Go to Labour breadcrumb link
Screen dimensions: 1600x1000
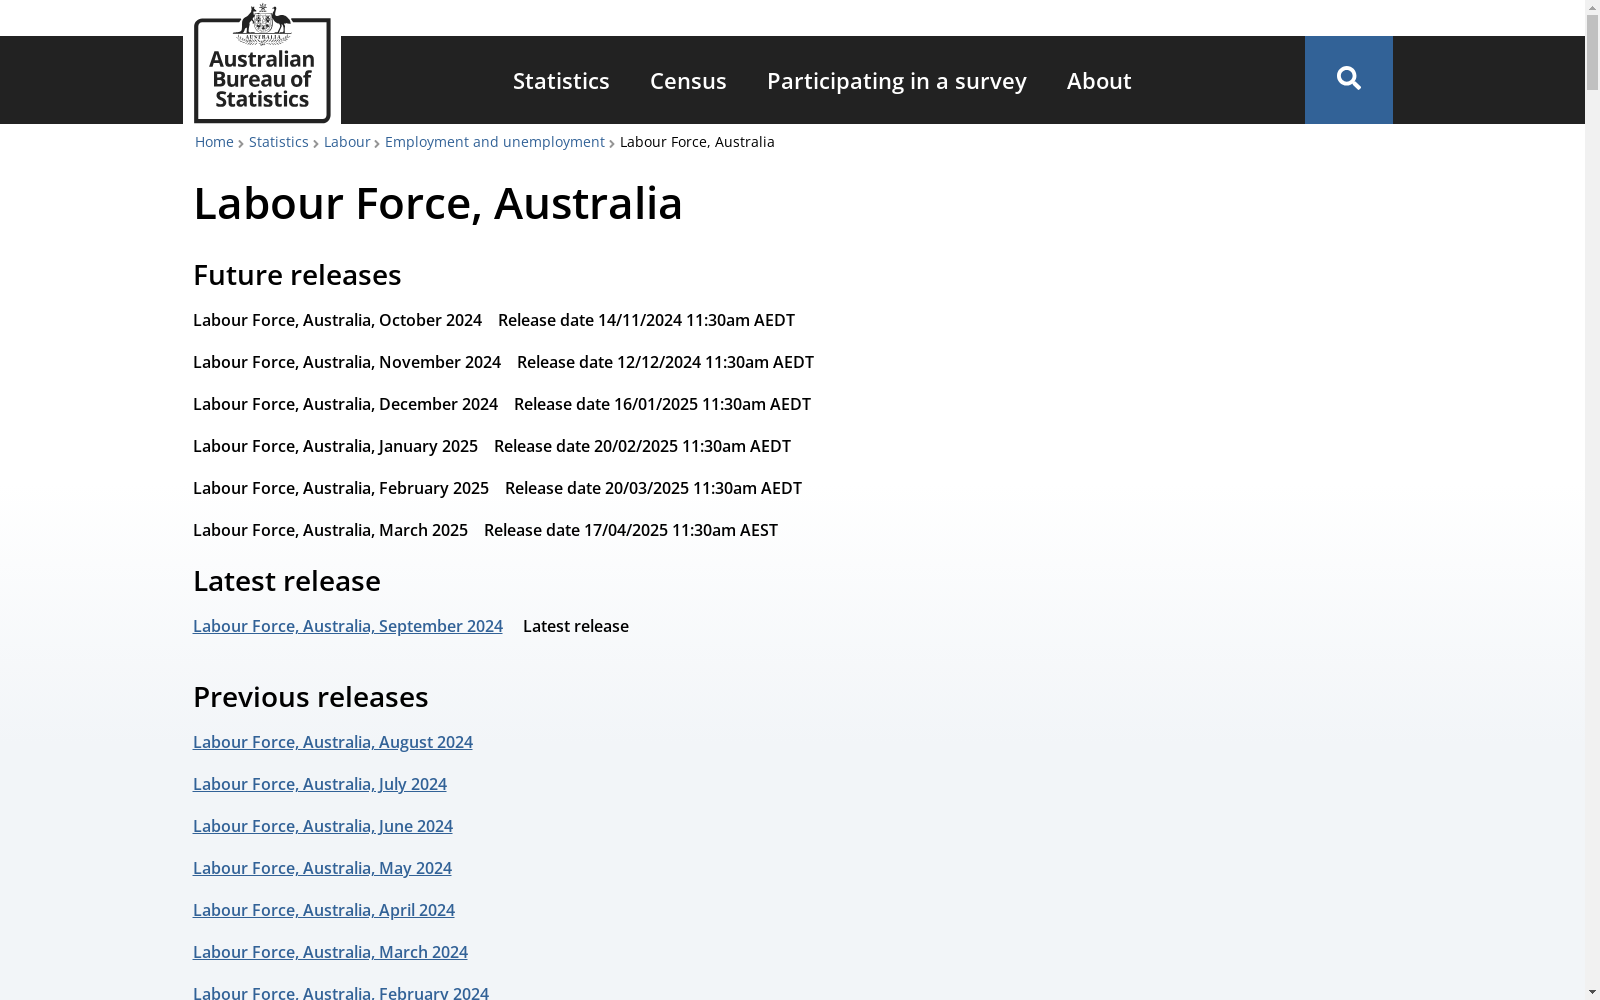pos(347,142)
